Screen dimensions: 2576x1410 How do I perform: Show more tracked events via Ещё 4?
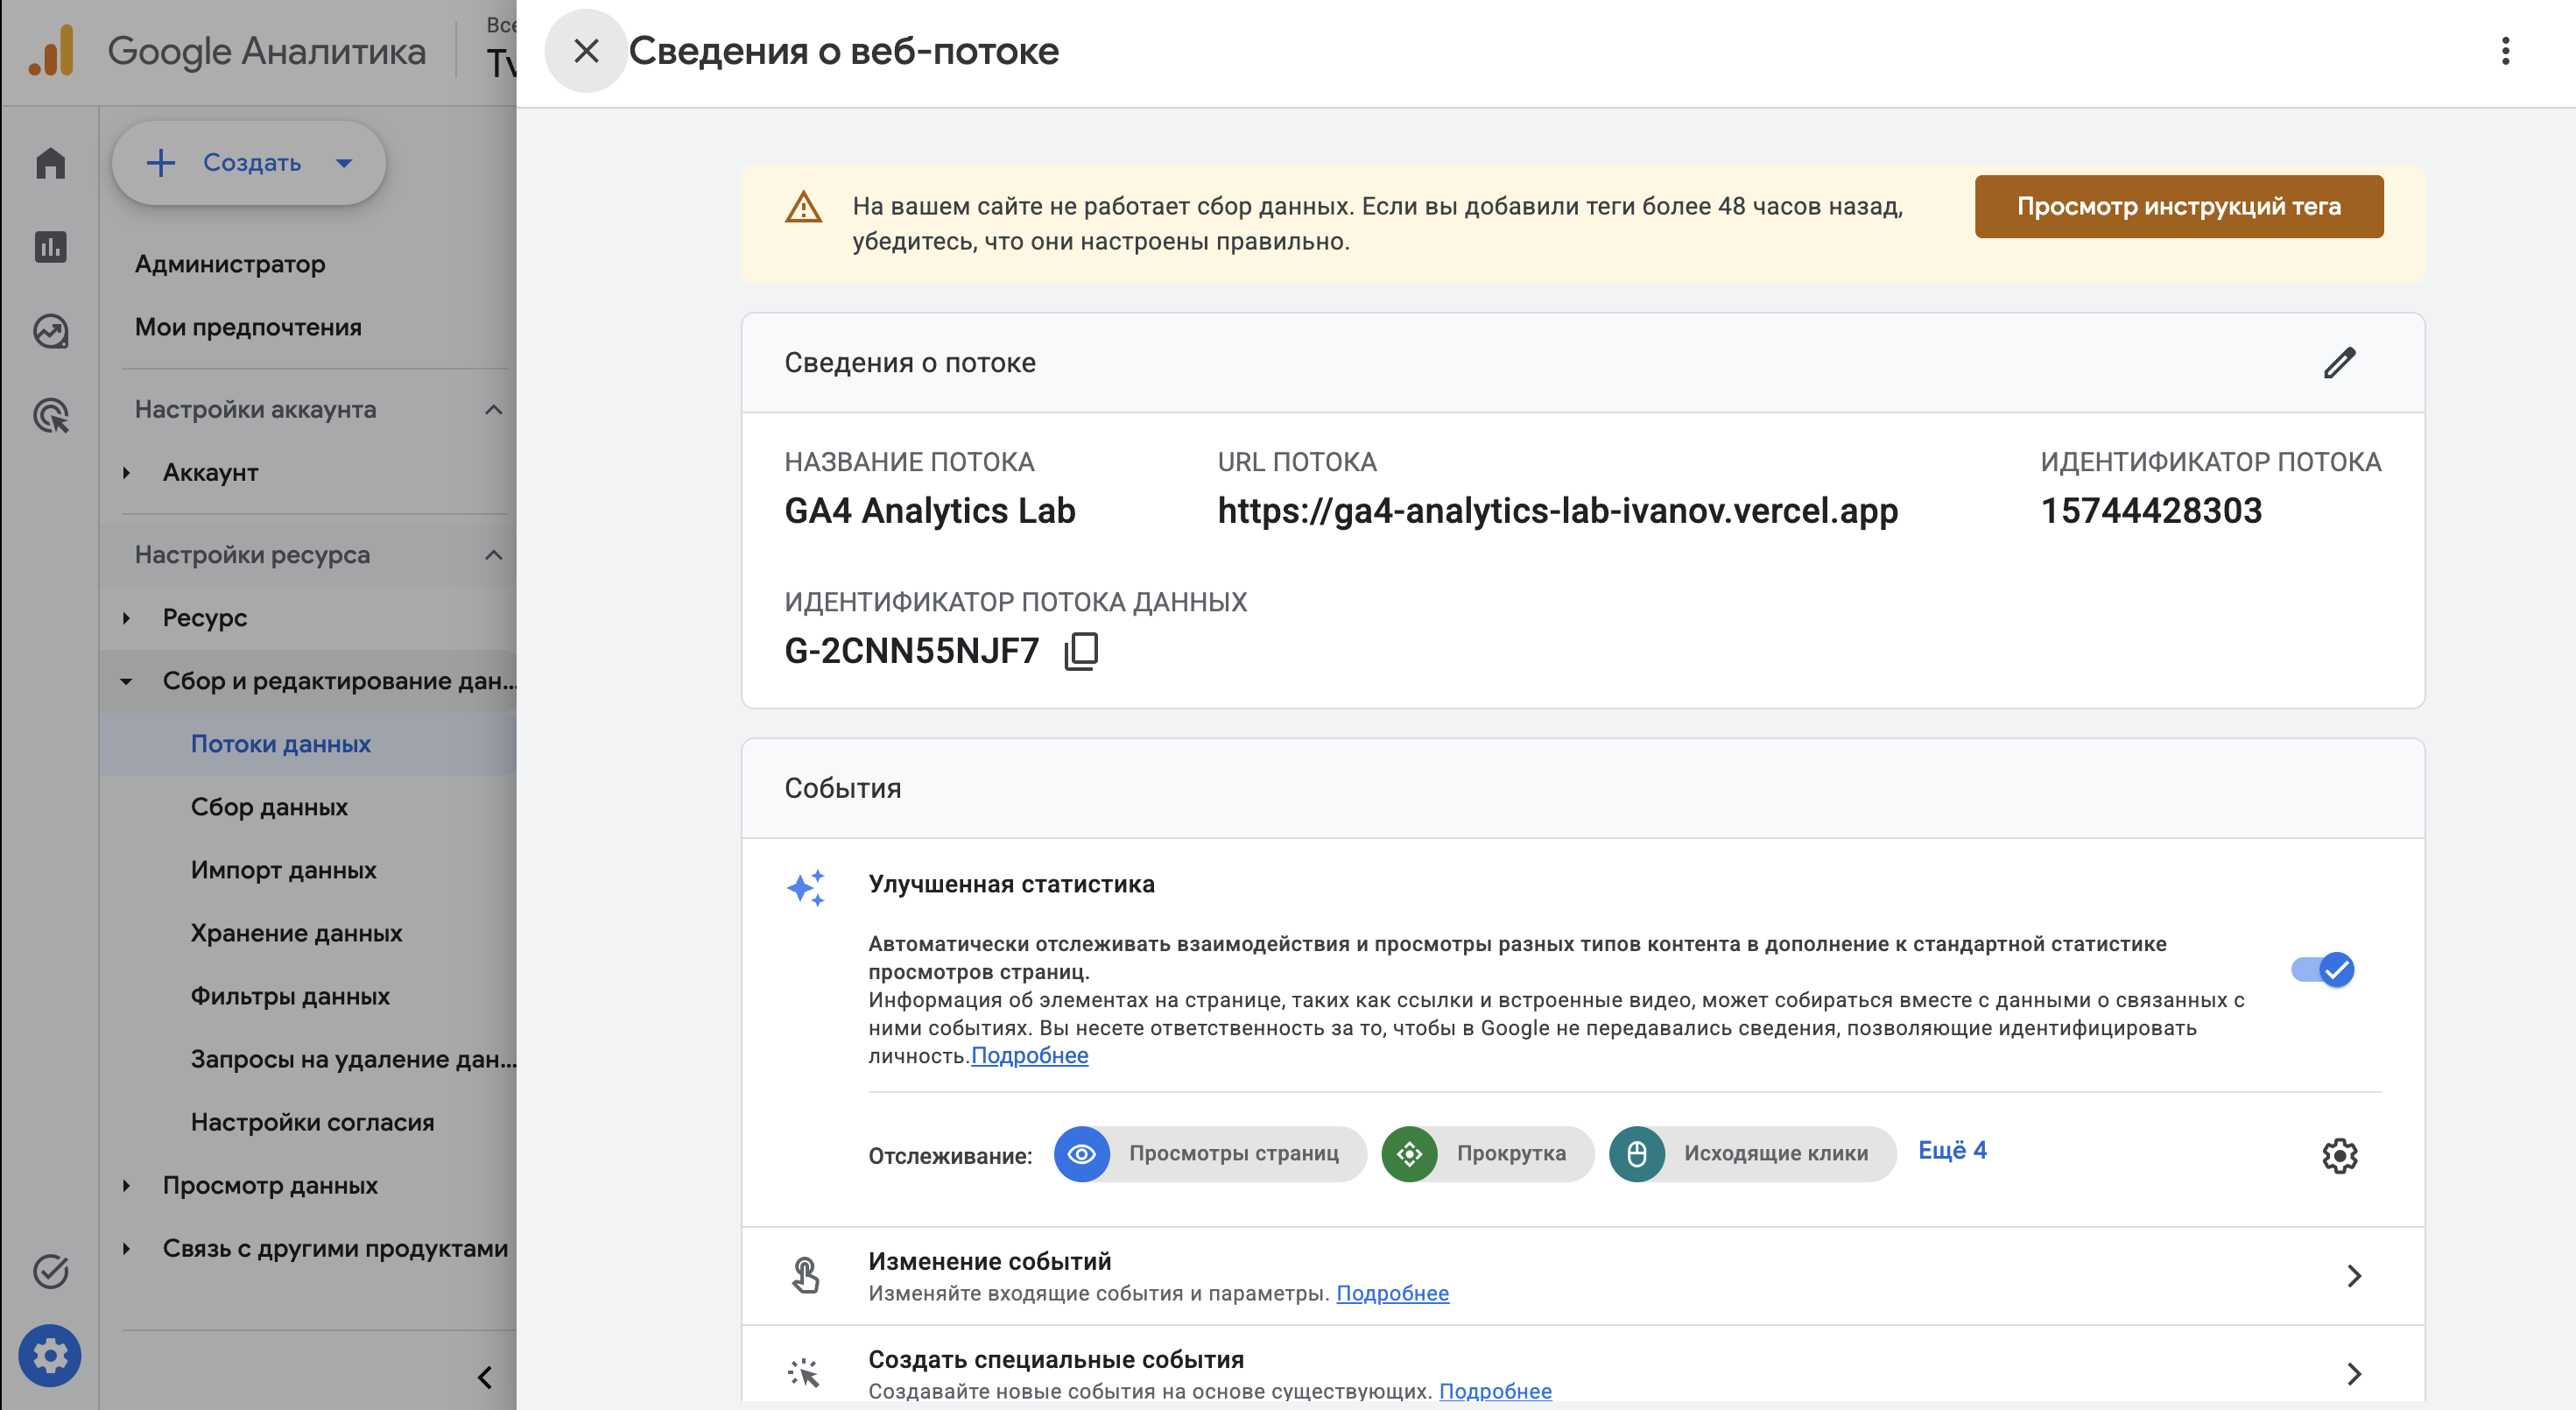point(1952,1151)
